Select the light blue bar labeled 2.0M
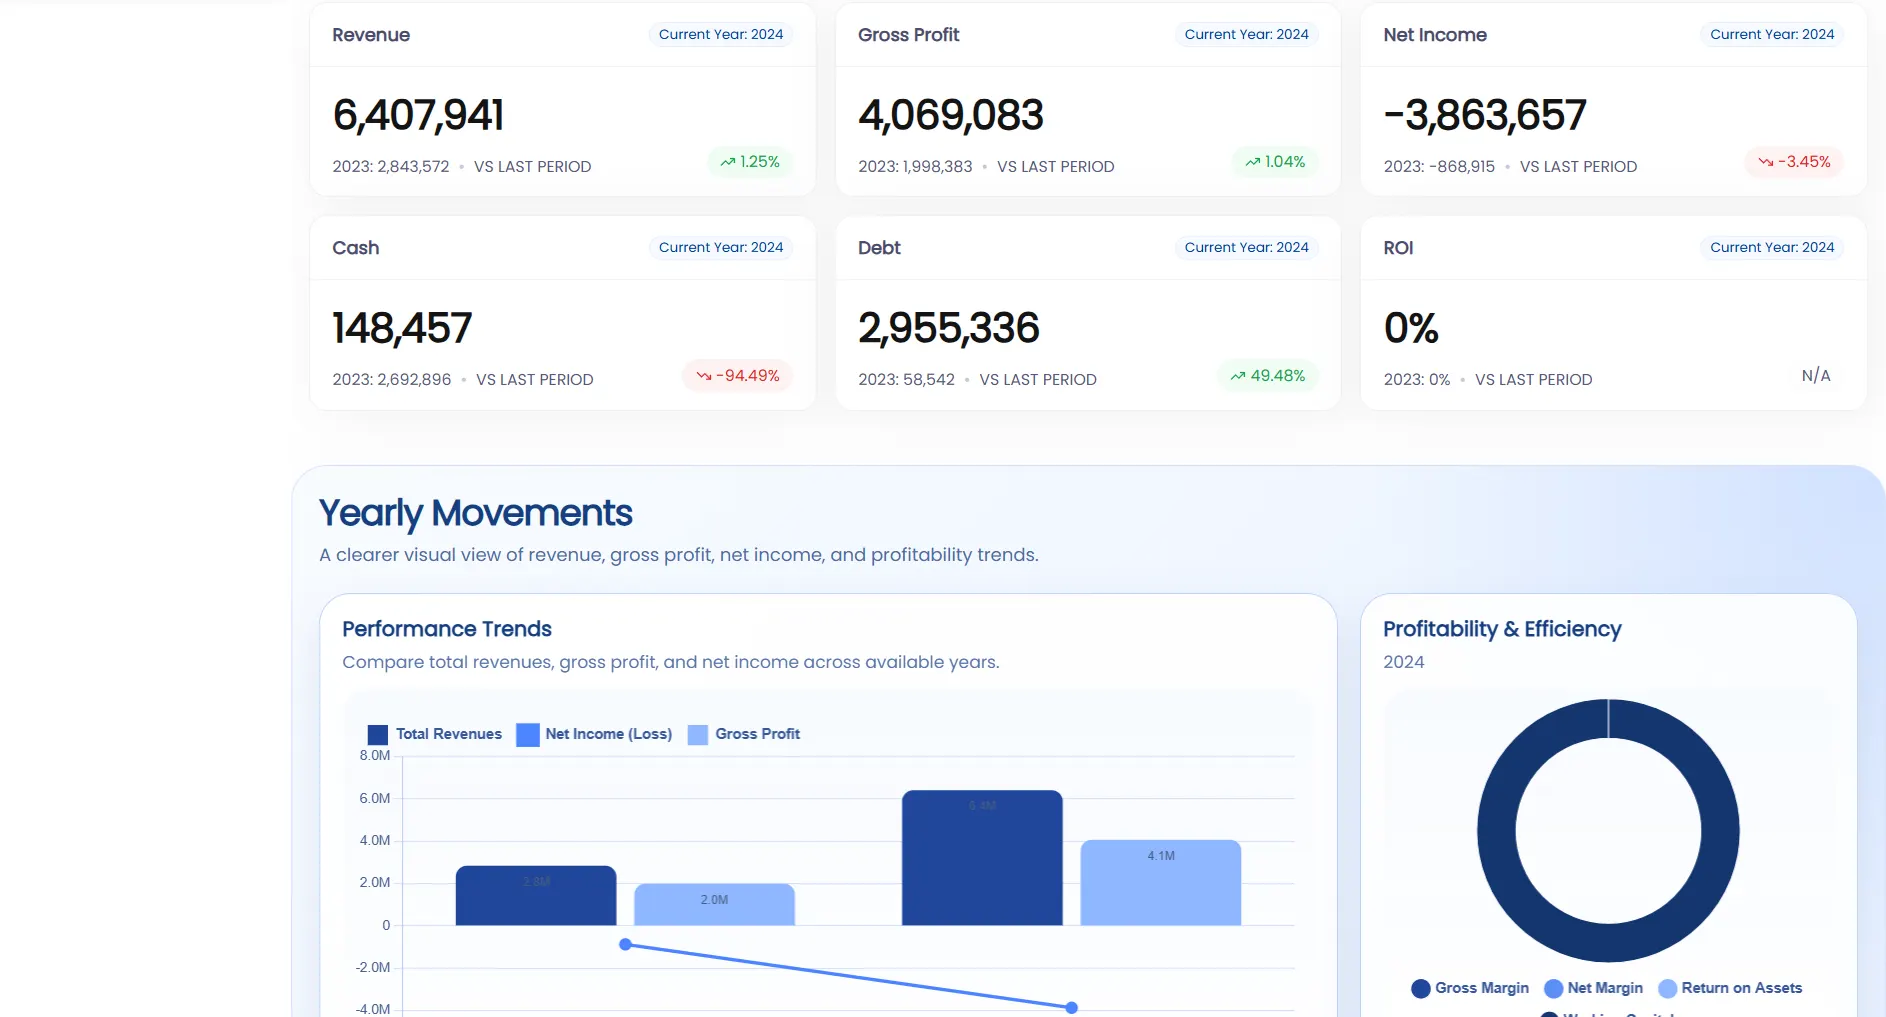The width and height of the screenshot is (1886, 1017). pyautogui.click(x=714, y=905)
